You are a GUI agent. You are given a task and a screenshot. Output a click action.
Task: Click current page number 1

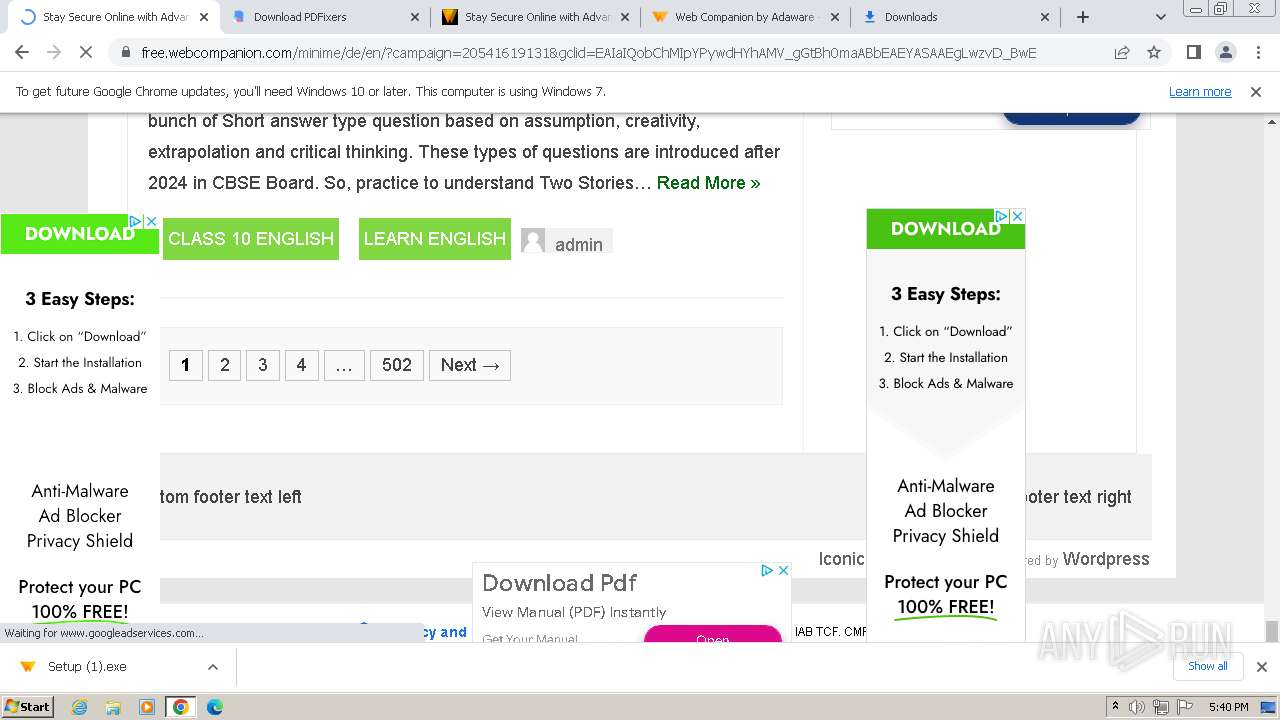point(185,365)
